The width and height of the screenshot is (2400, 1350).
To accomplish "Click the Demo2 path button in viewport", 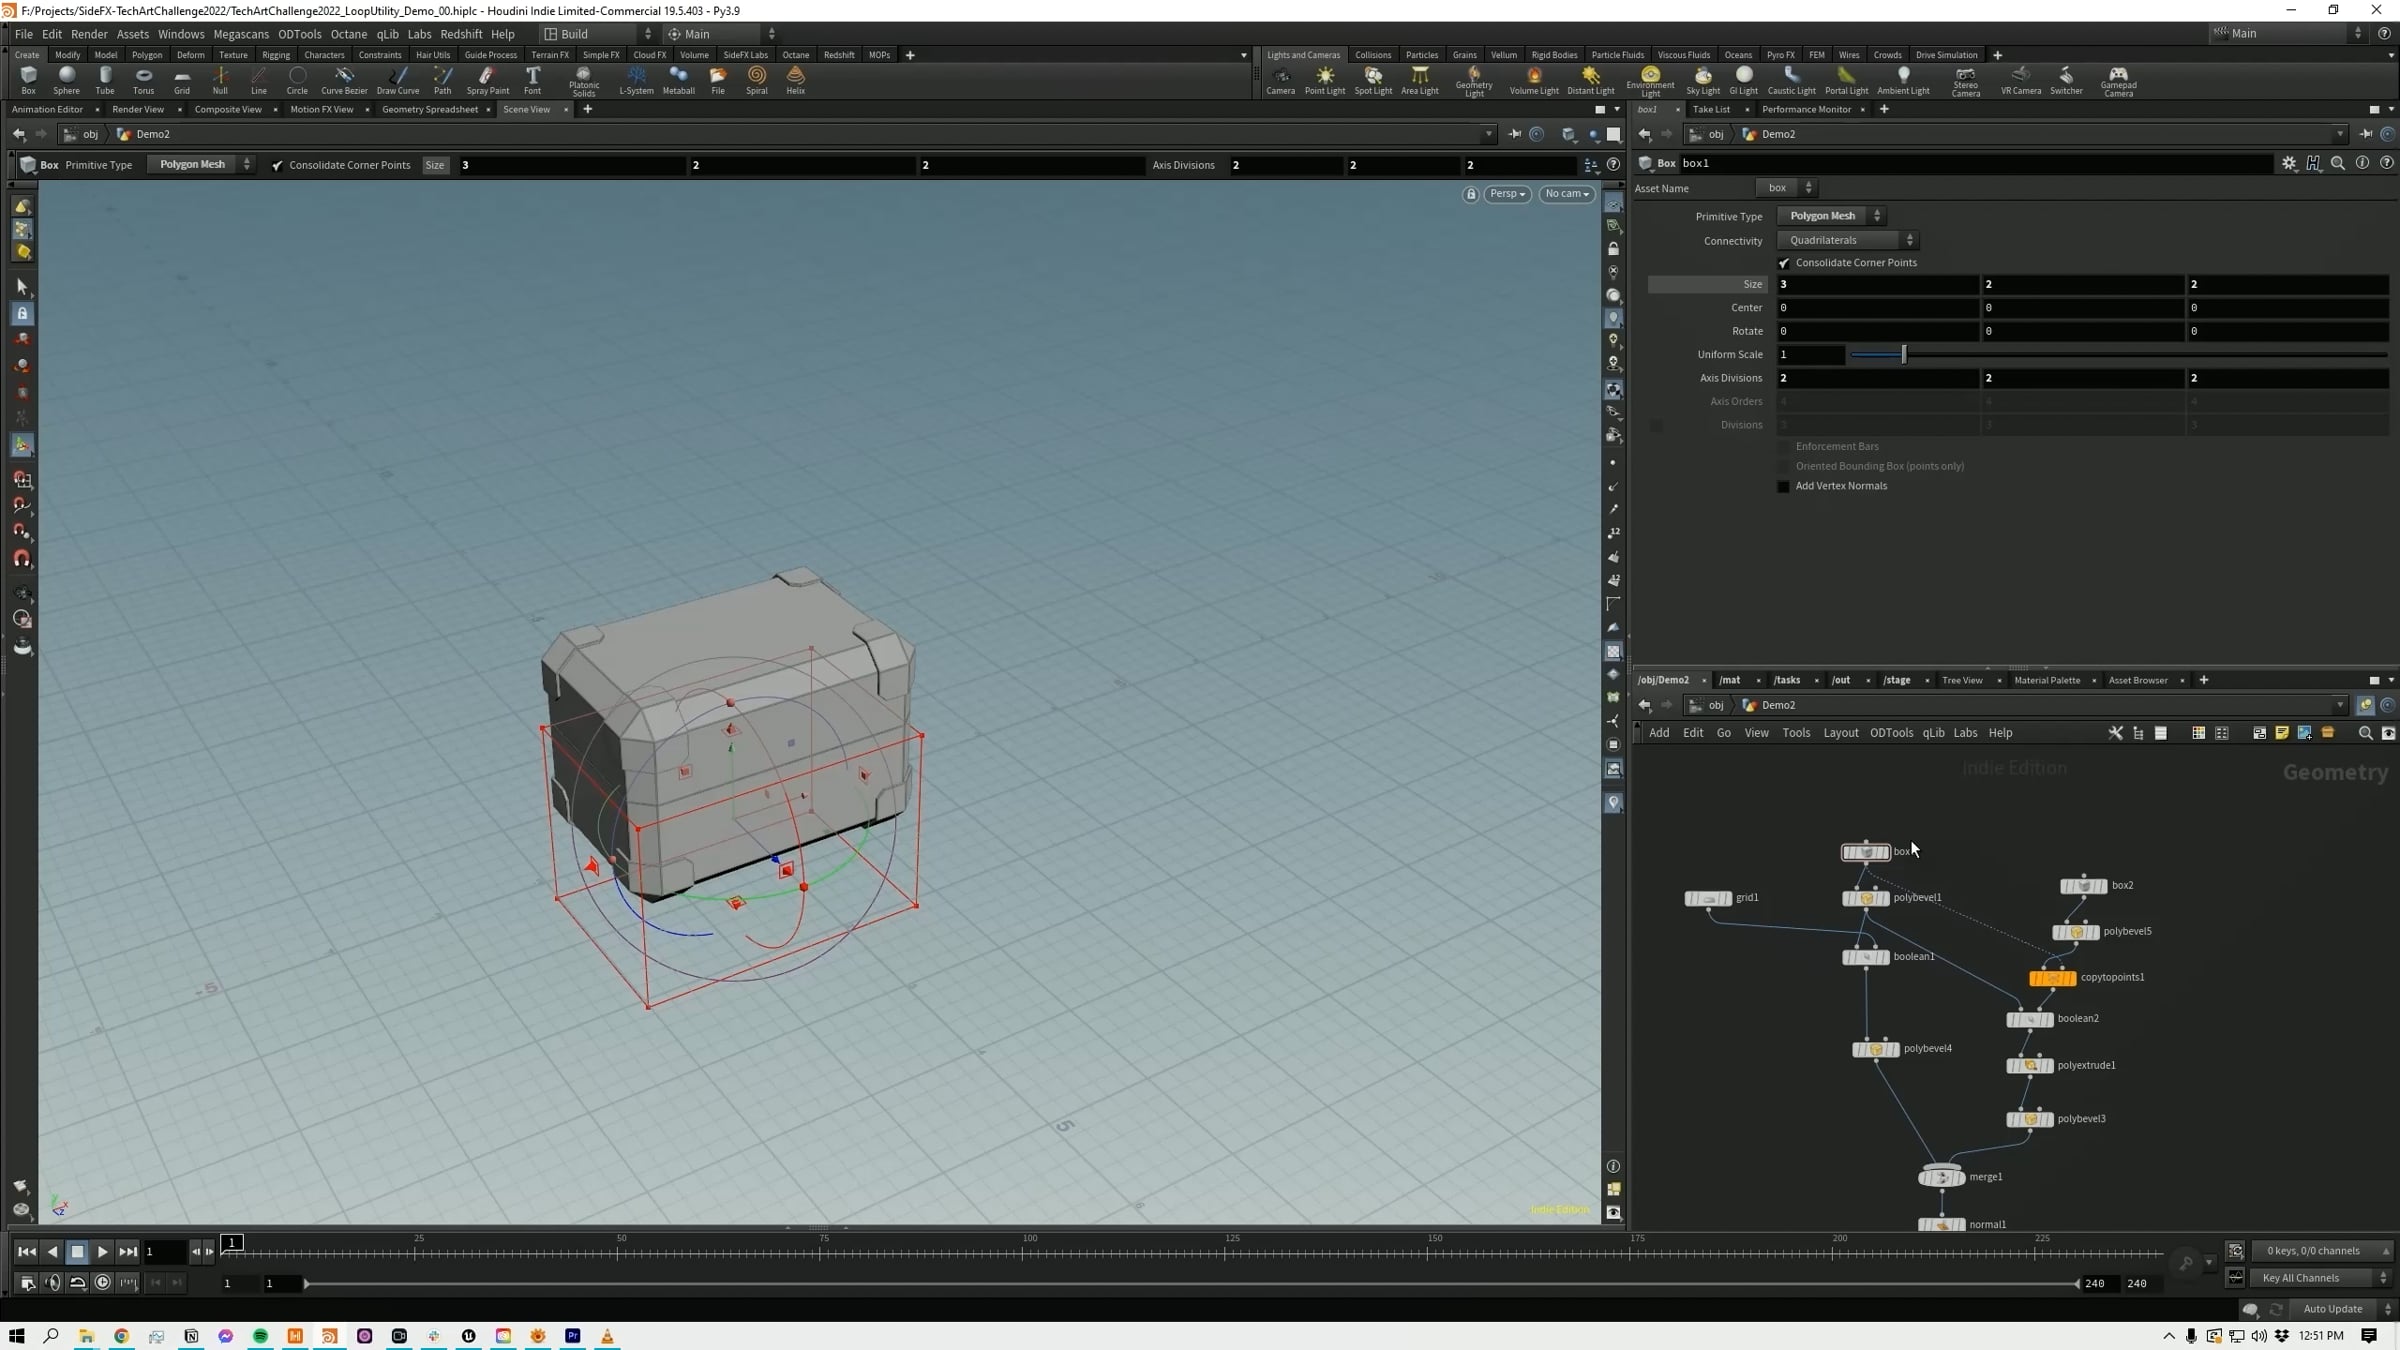I will [x=144, y=134].
